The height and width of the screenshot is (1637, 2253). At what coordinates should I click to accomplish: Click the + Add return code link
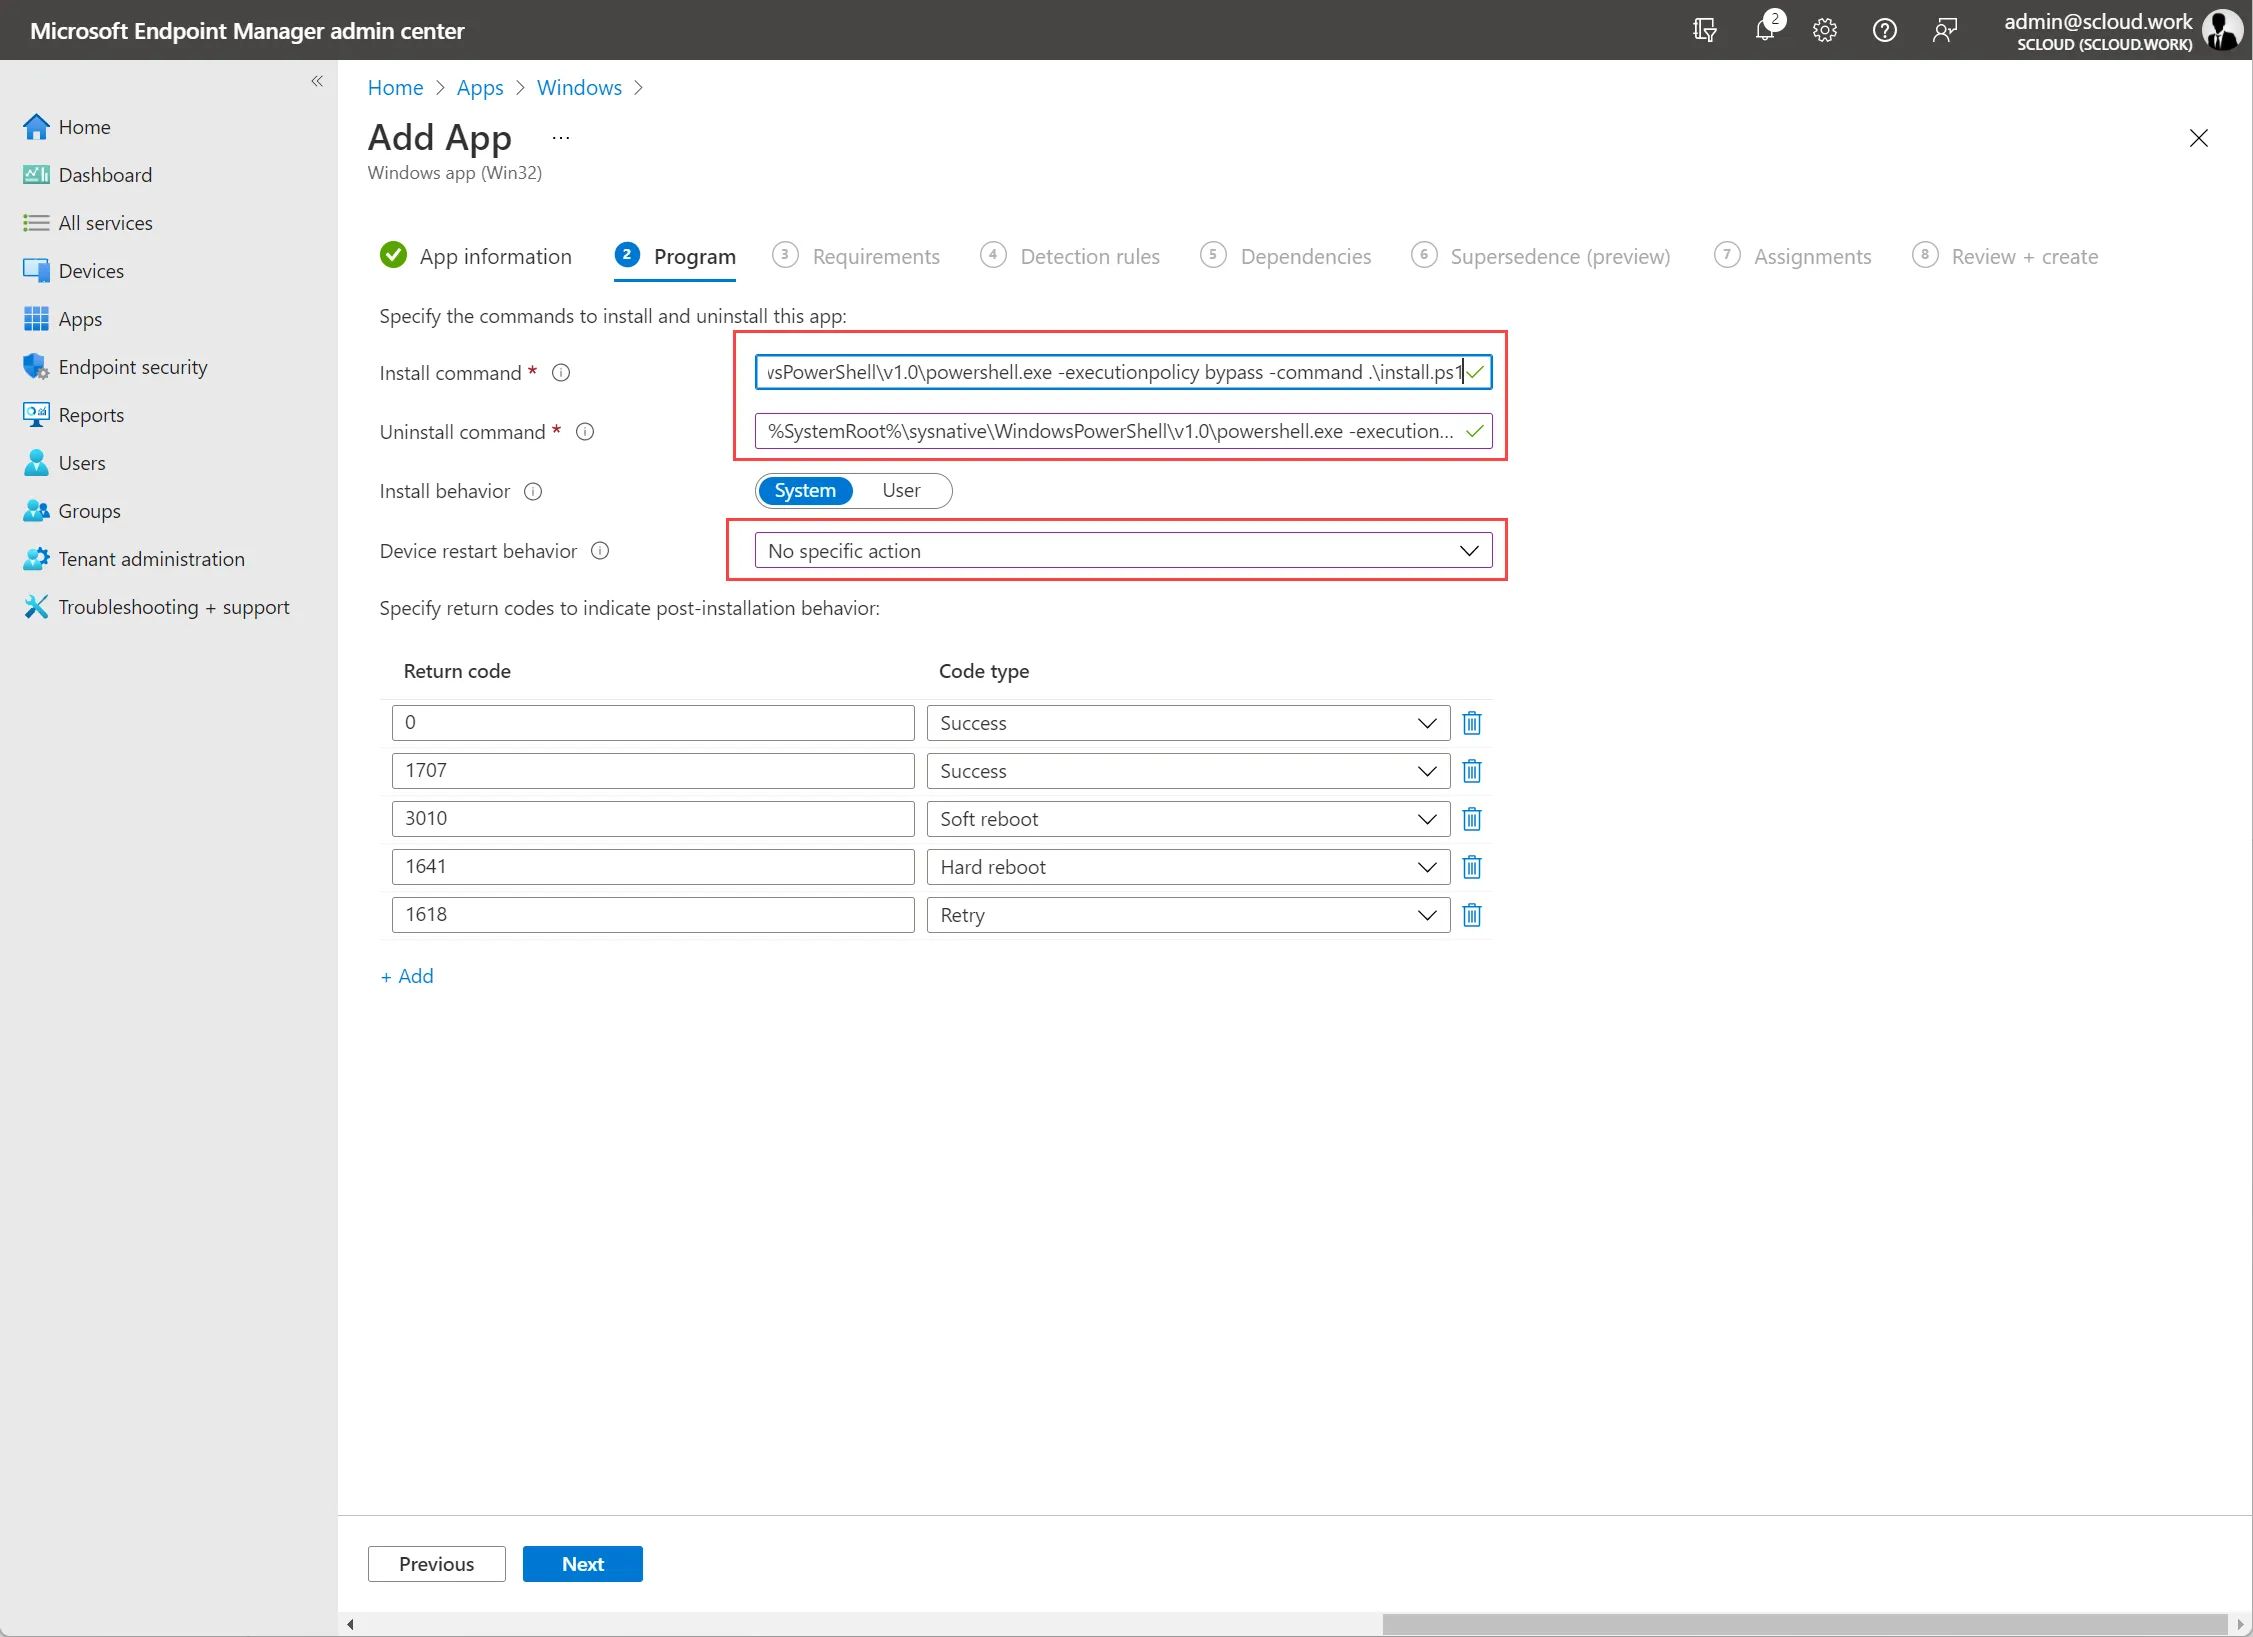pos(407,976)
